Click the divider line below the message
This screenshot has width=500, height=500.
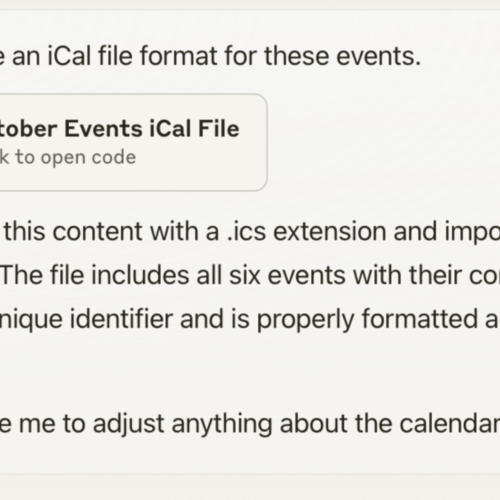click(x=250, y=474)
